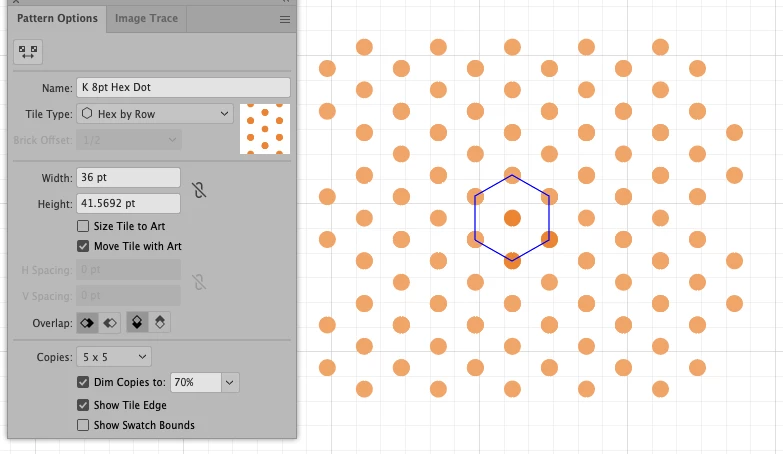Select the dark dot on hexagon's lower-right vertex

[549, 239]
